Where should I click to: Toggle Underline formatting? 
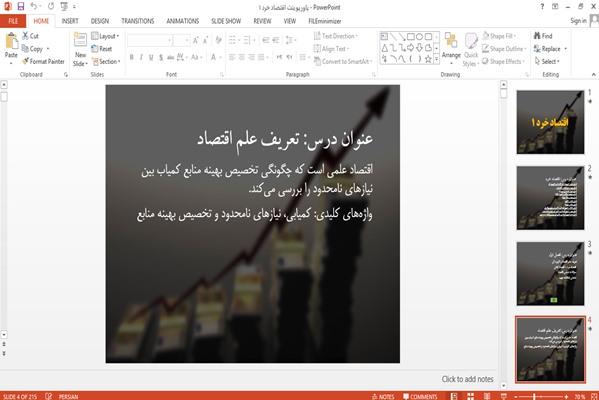(x=151, y=57)
